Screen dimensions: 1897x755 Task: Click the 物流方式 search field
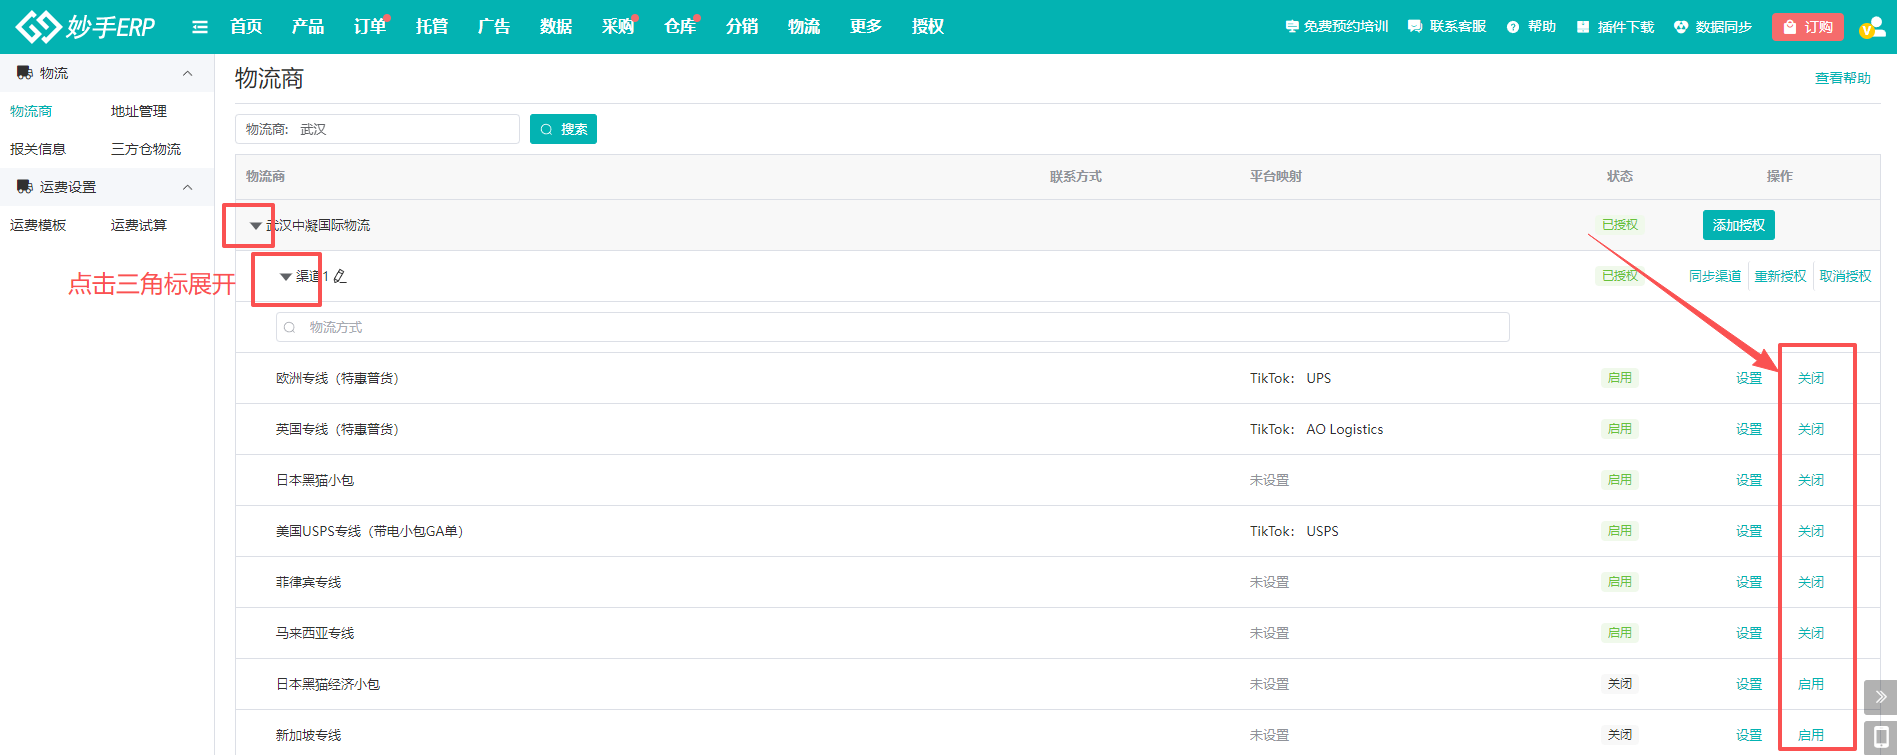click(892, 327)
